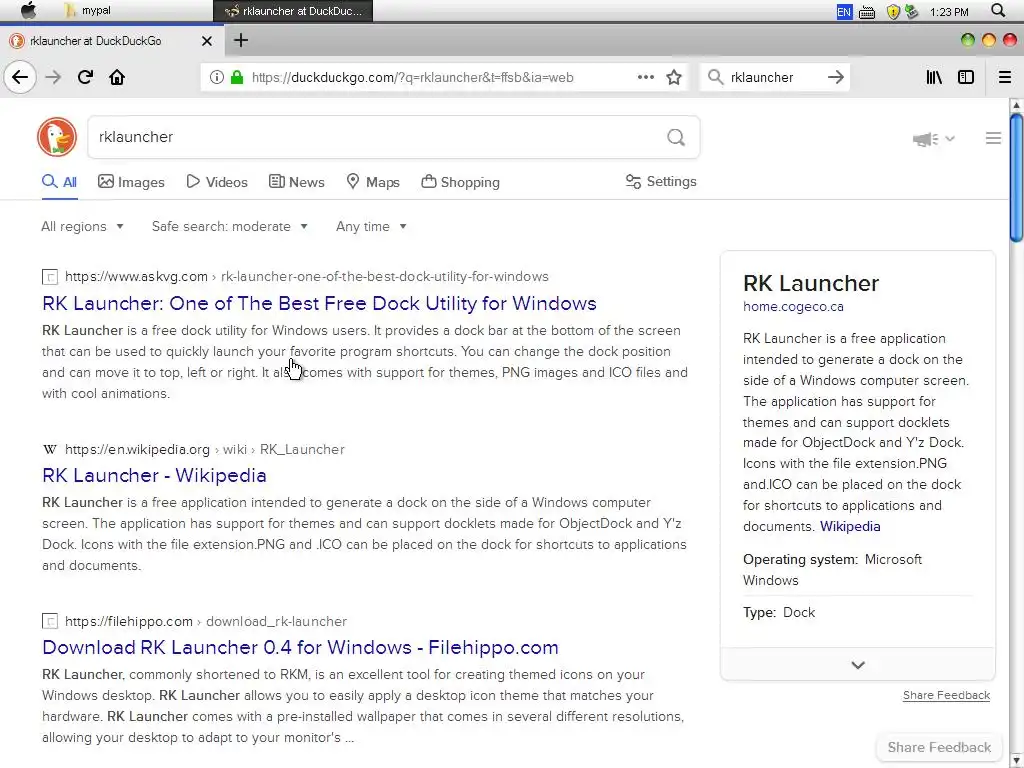Click the browser search box magnifier icon
Image resolution: width=1024 pixels, height=768 pixels.
pos(716,77)
